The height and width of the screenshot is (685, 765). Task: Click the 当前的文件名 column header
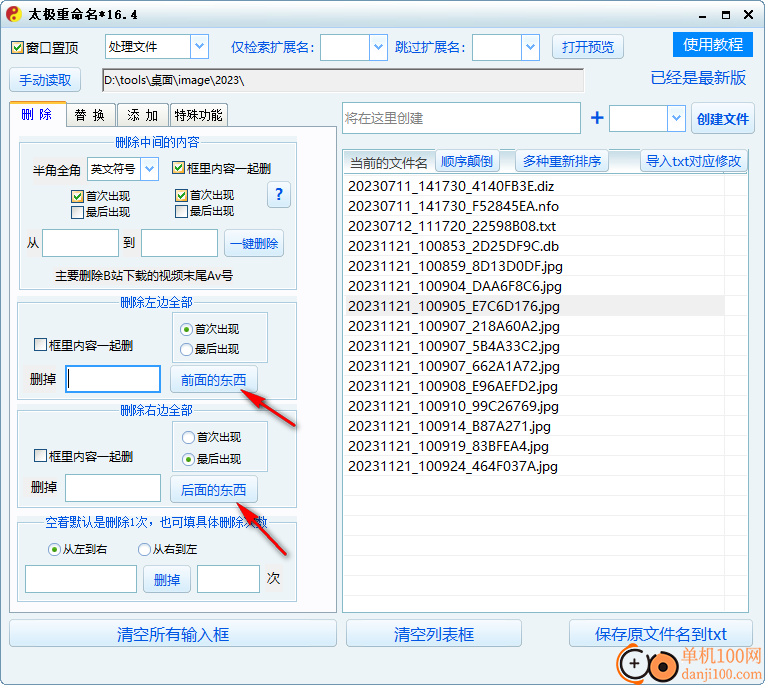[389, 162]
